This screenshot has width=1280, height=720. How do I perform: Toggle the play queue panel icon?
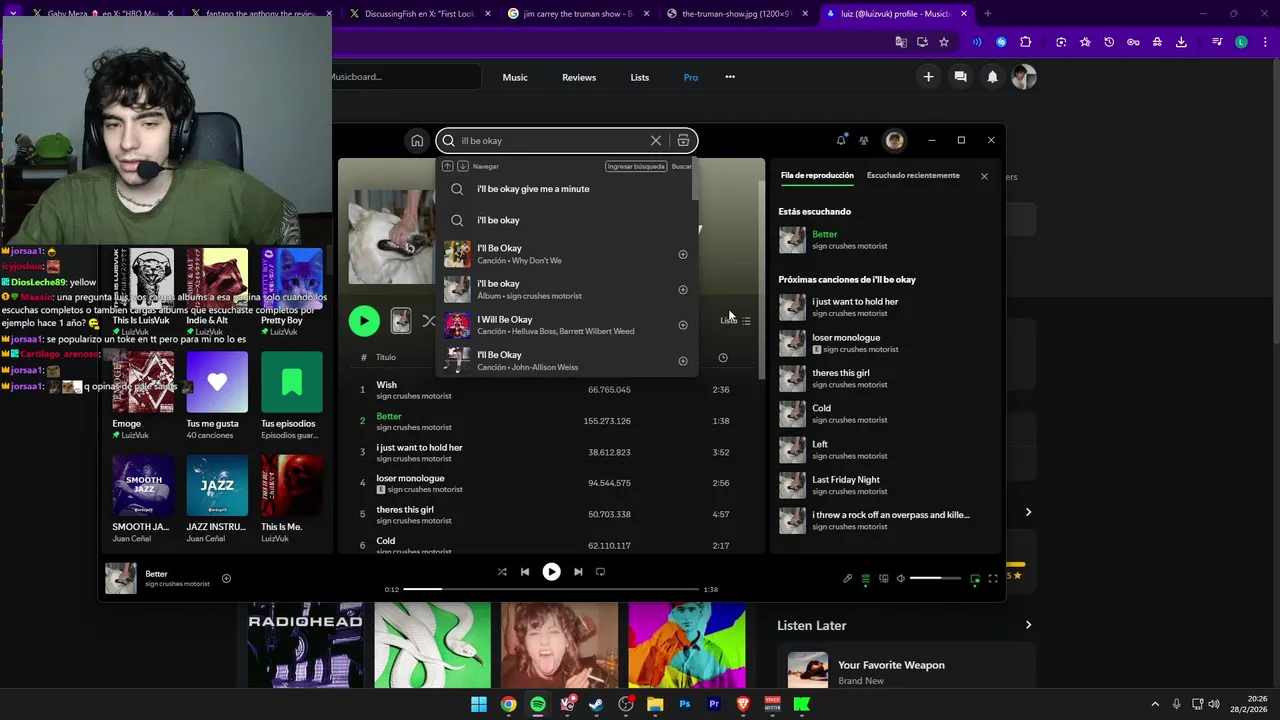click(866, 579)
